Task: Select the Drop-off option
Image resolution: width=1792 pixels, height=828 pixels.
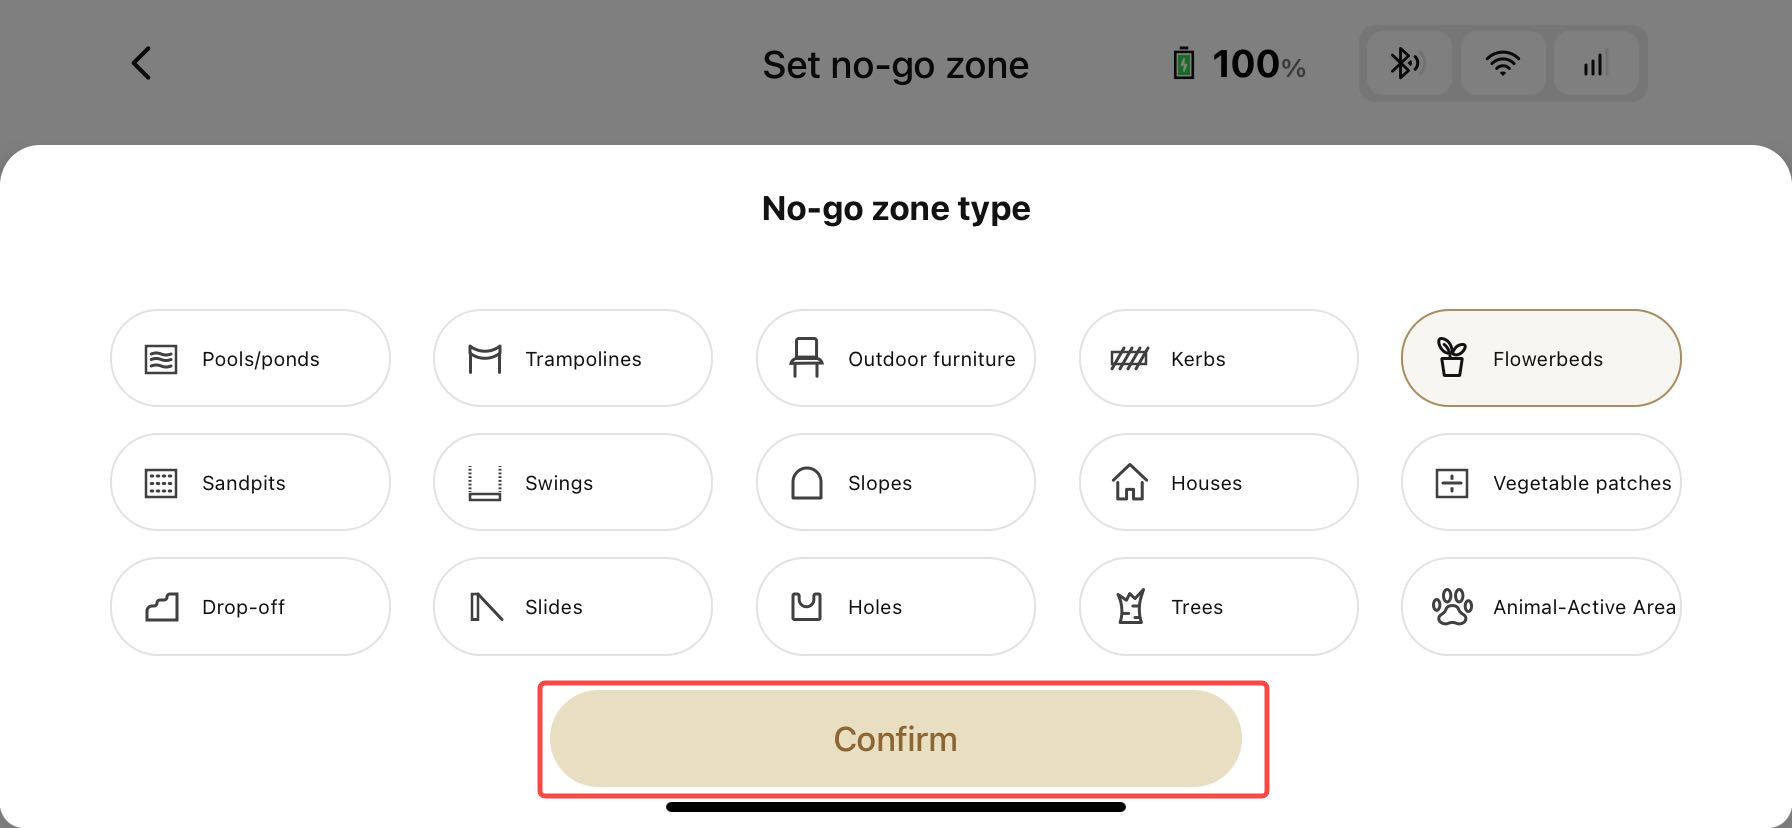Action: tap(250, 606)
